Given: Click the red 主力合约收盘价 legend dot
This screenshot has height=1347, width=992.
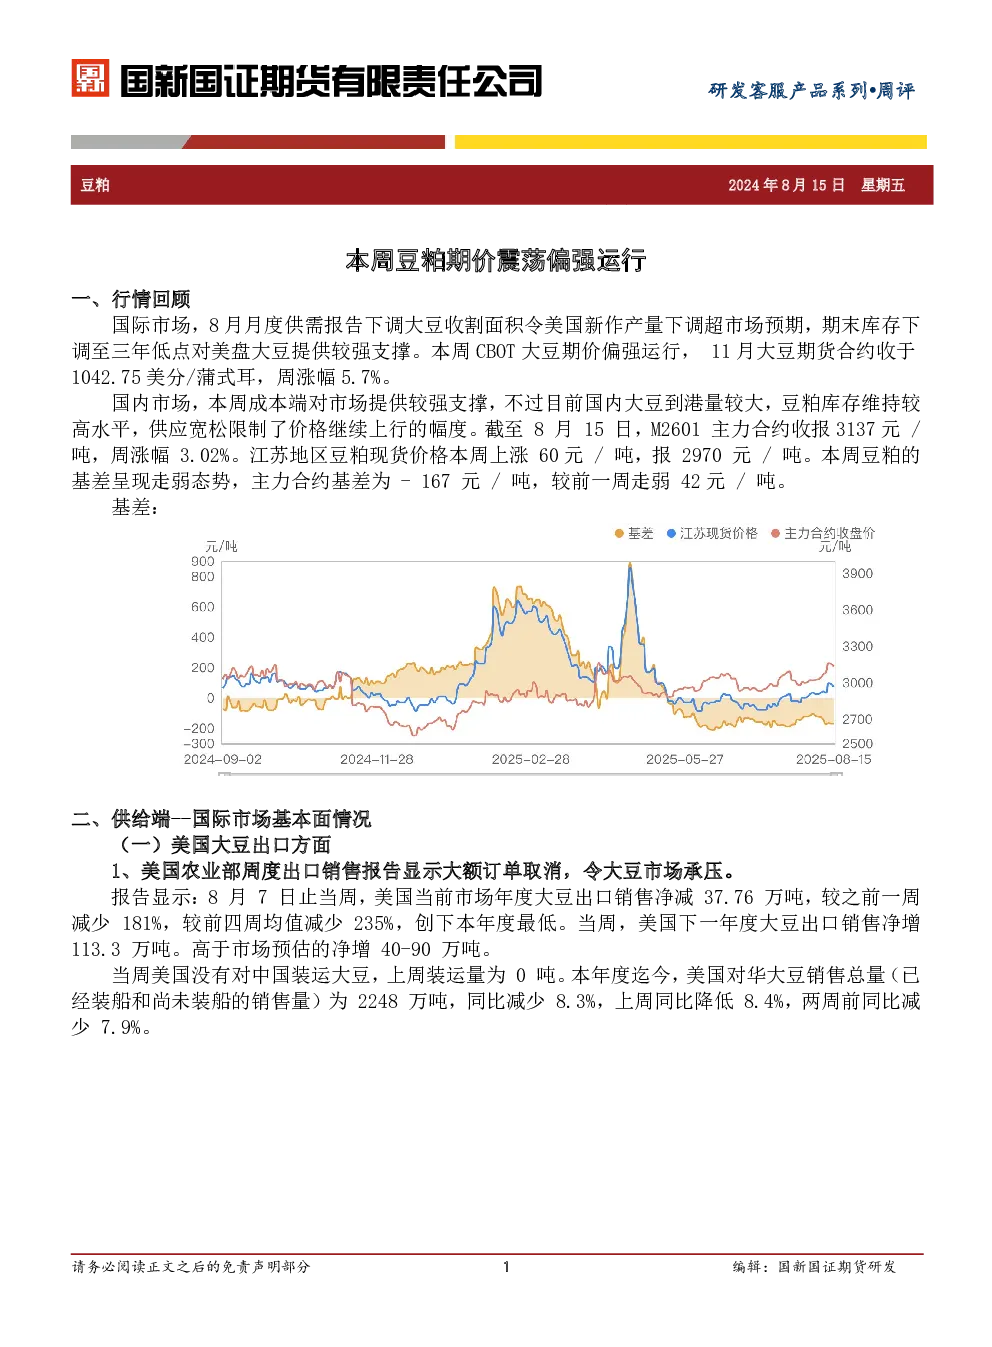Looking at the screenshot, I should tap(775, 534).
